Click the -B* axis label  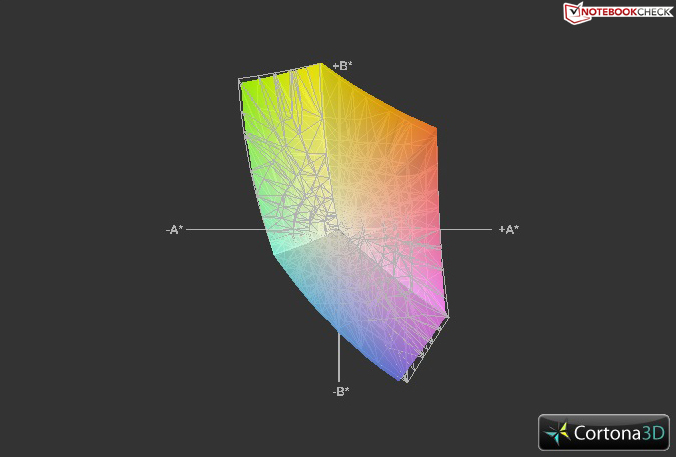341,391
